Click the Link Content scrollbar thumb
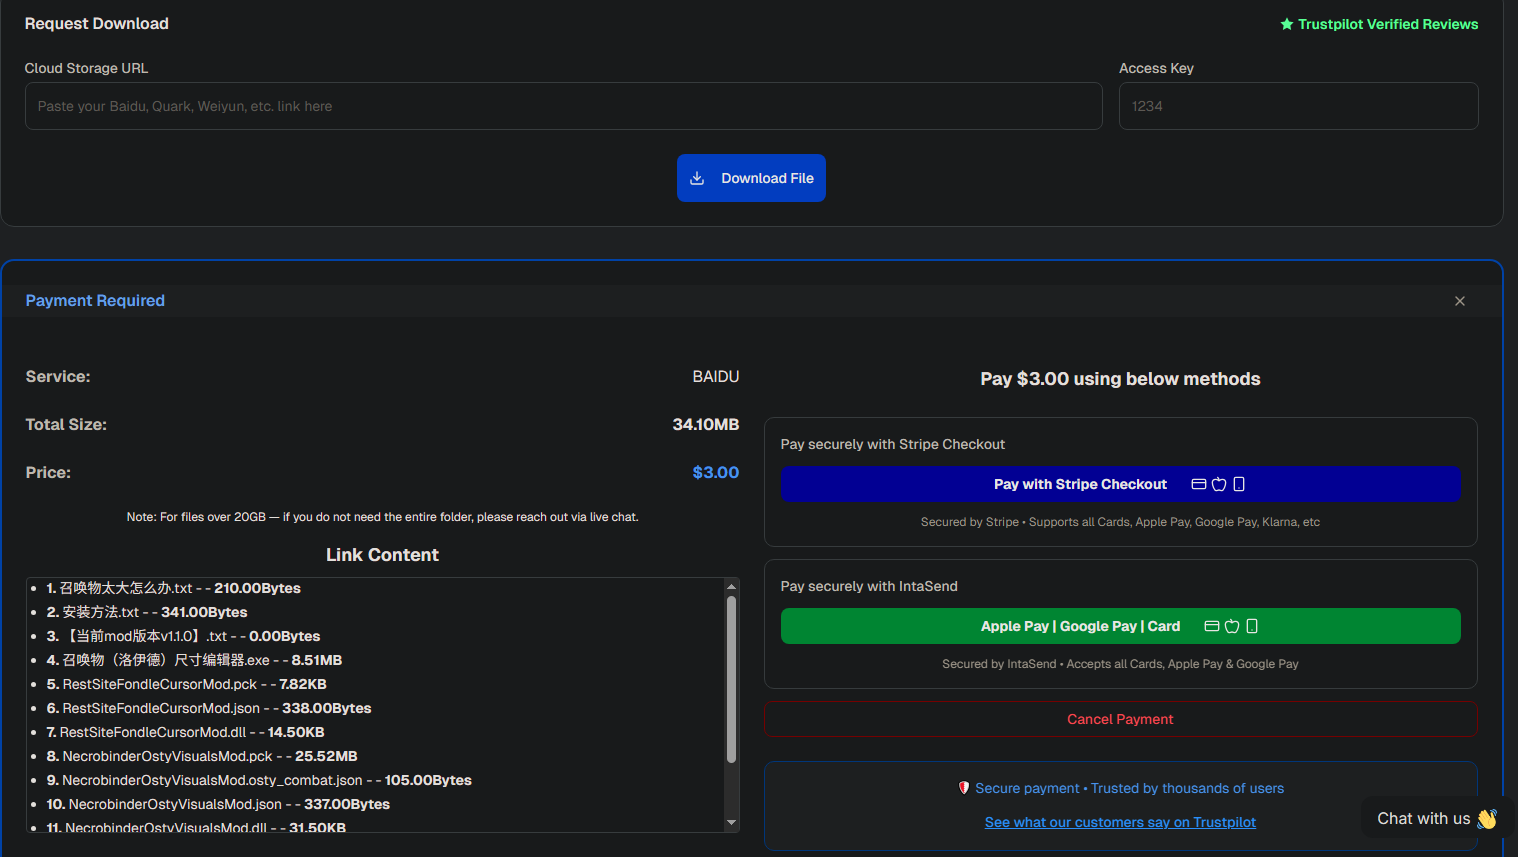Viewport: 1518px width, 857px height. pyautogui.click(x=731, y=680)
